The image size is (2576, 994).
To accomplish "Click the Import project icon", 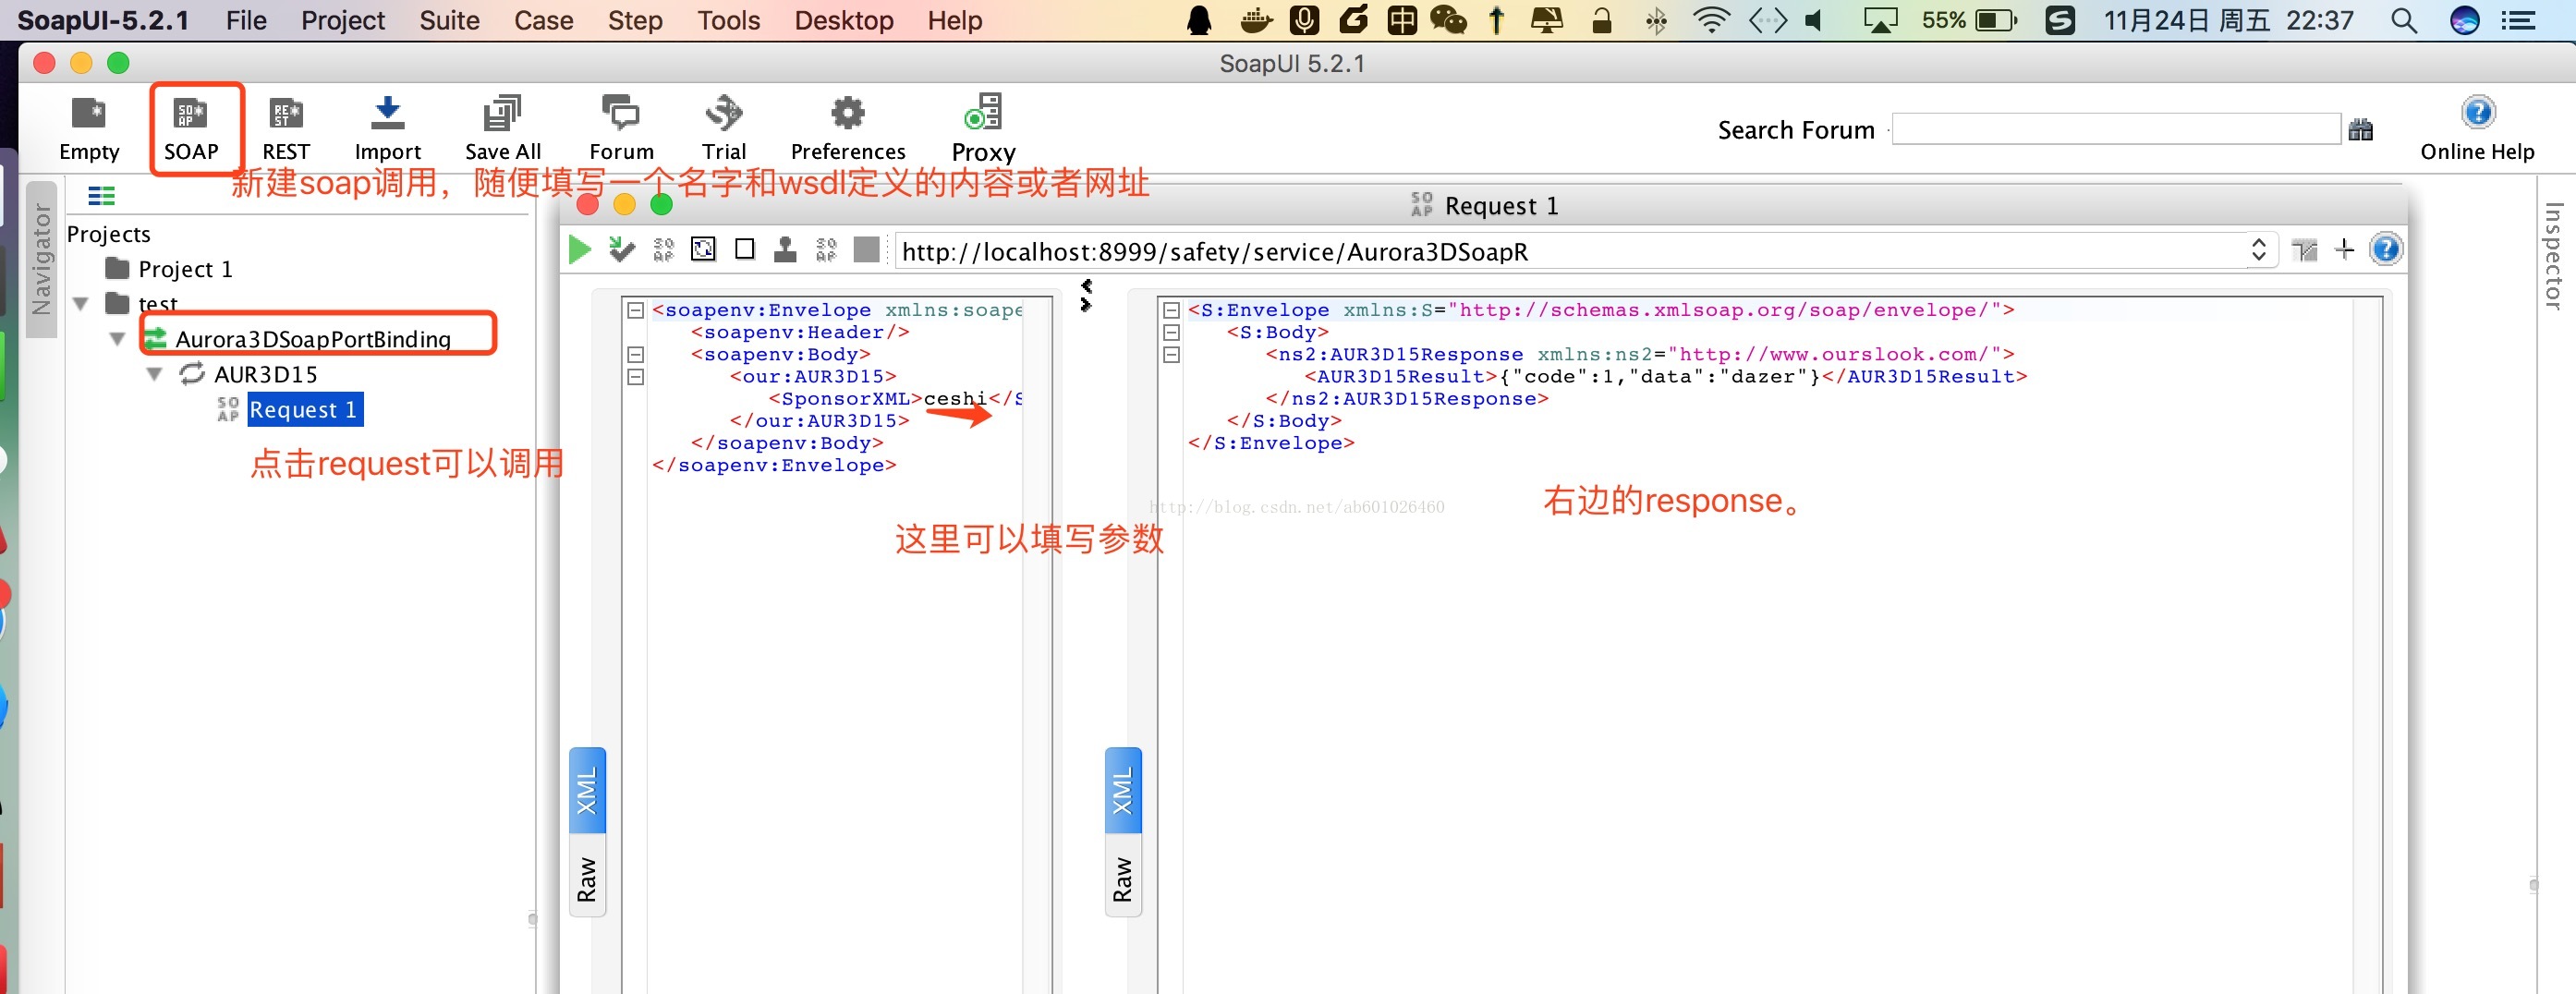I will click(387, 128).
